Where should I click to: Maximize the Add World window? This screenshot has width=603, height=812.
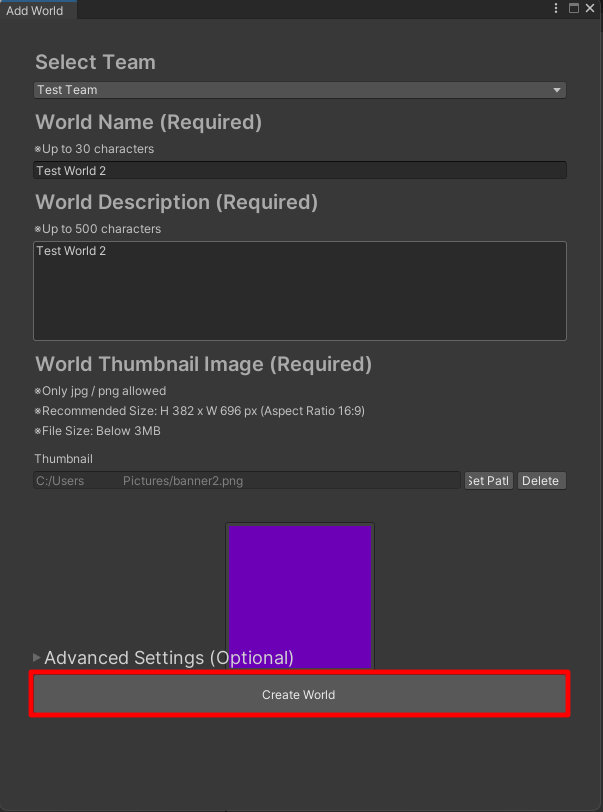click(x=573, y=8)
